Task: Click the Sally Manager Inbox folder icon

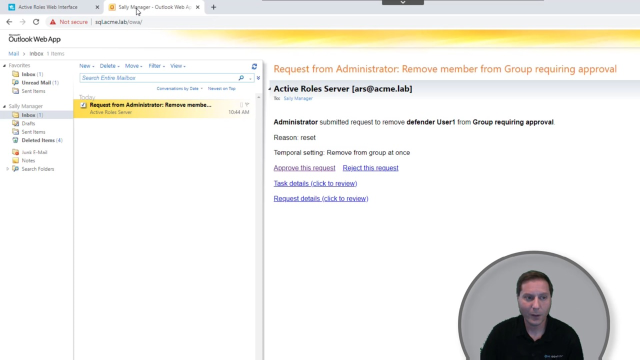Action: click(x=16, y=115)
